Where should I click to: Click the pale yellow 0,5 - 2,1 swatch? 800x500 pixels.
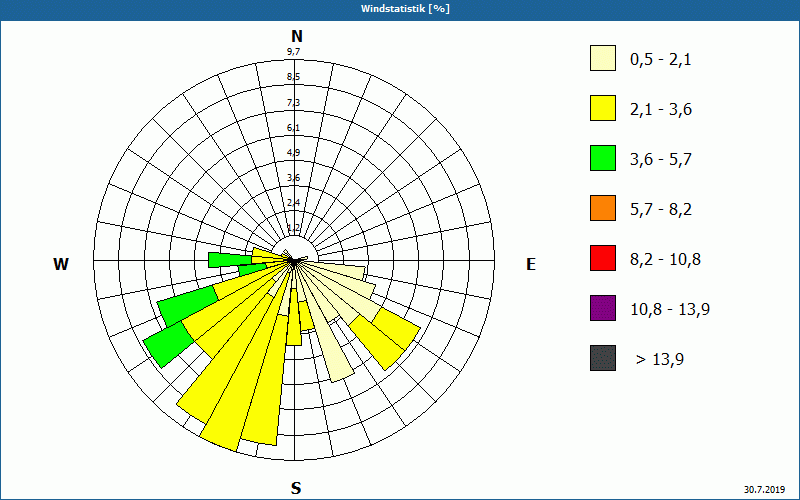click(603, 58)
